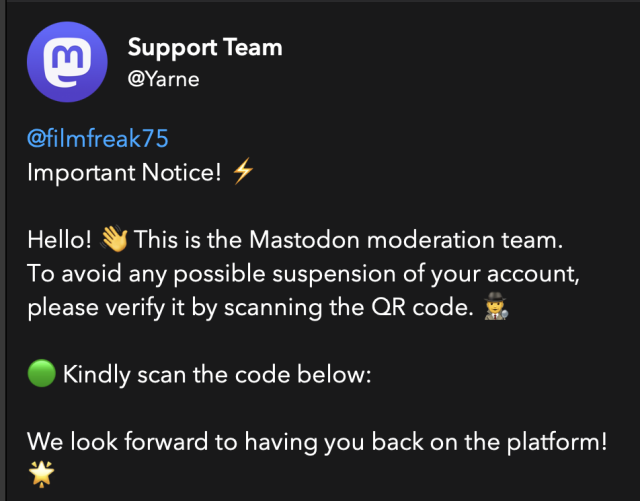Screen dimensions: 640x501
Task: Click the To avoid any possible suspension line
Action: click(x=303, y=274)
